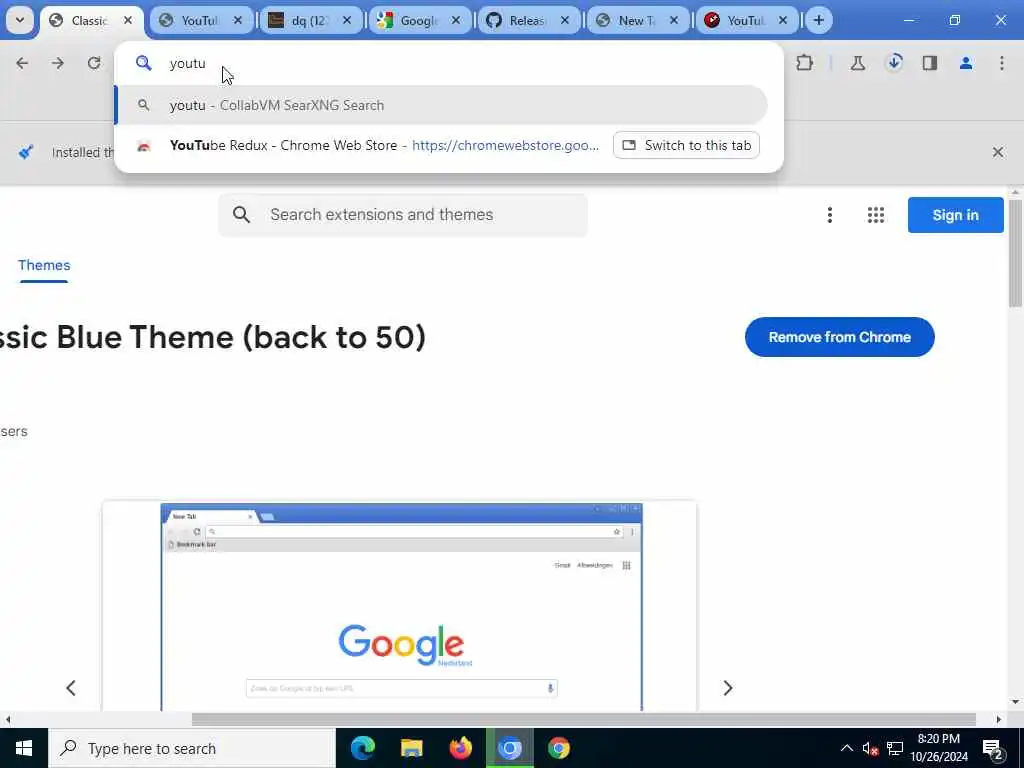This screenshot has width=1024, height=768.
Task: Show hidden tray icons chevron
Action: pyautogui.click(x=846, y=748)
